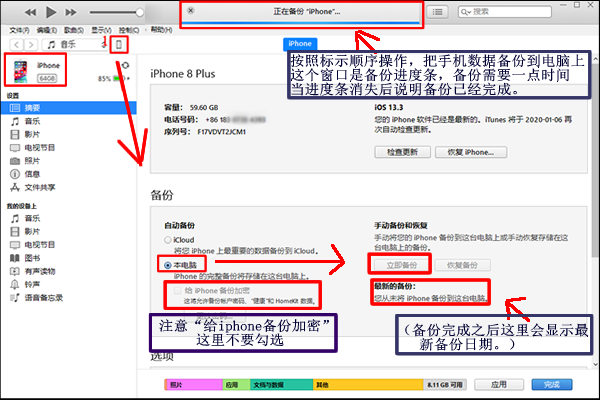The image size is (600, 400).
Task: Select the iPhone tab
Action: click(300, 44)
